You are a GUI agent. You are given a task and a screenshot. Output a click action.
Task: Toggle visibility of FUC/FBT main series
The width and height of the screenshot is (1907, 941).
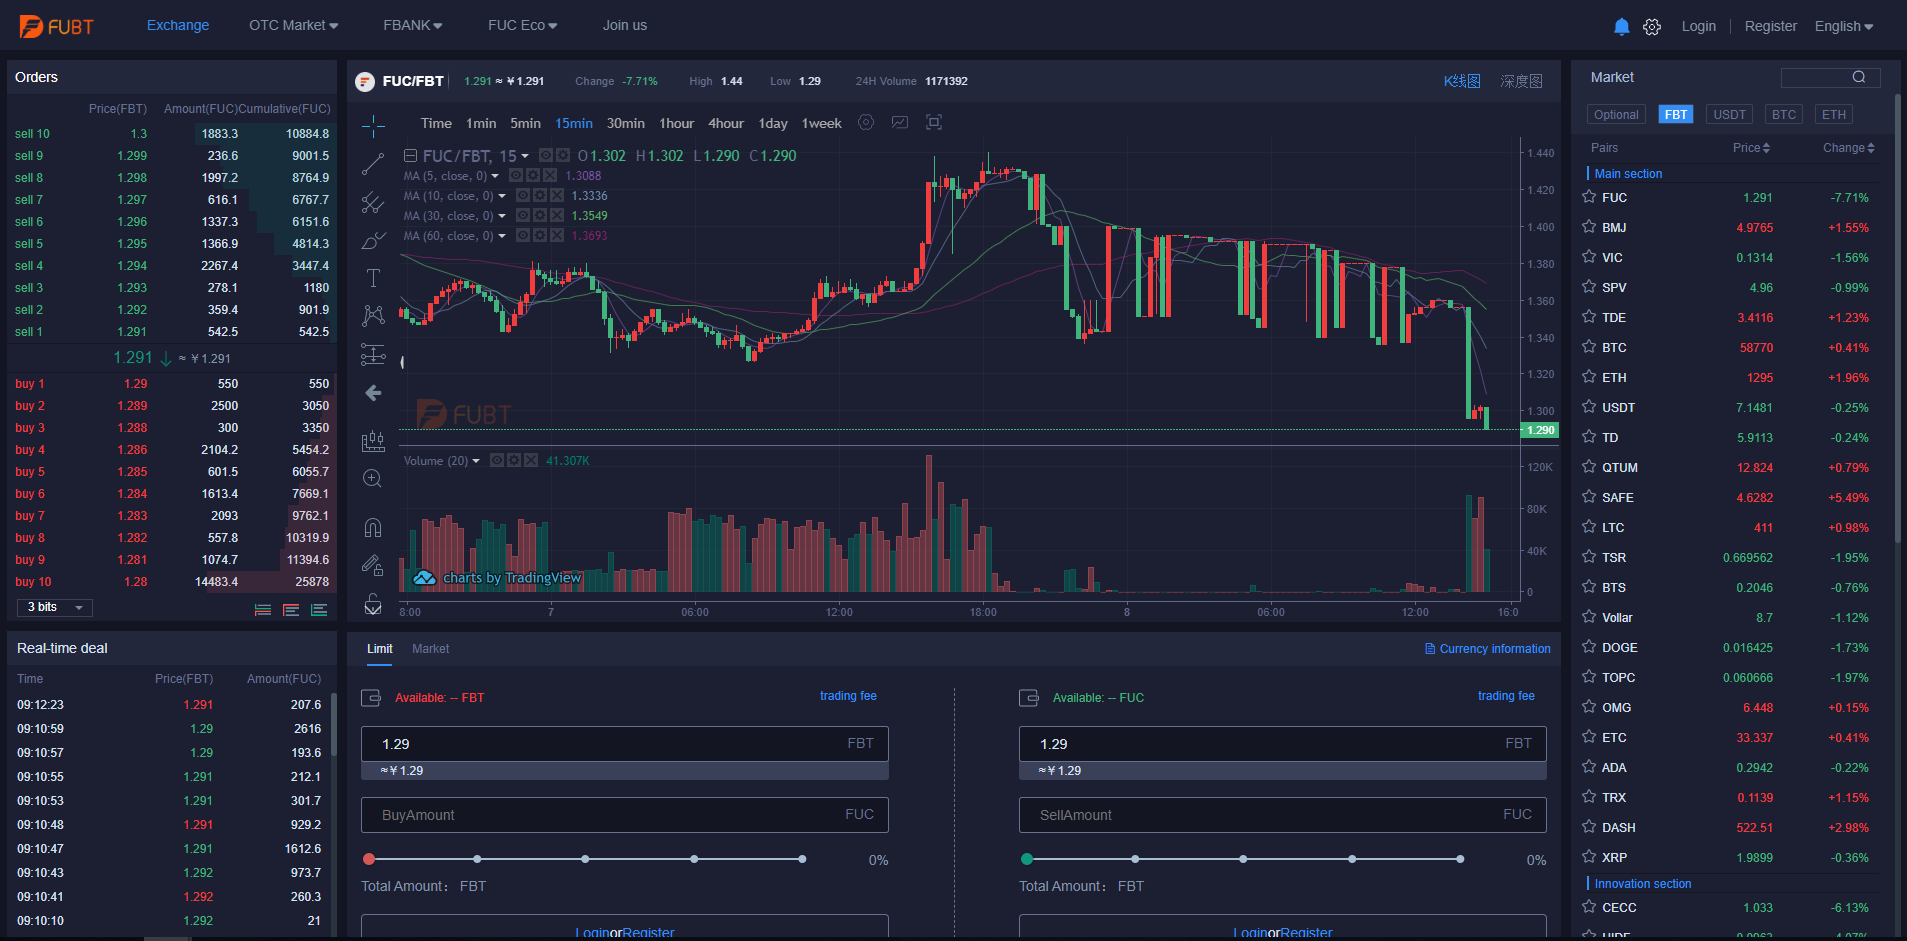click(x=546, y=155)
